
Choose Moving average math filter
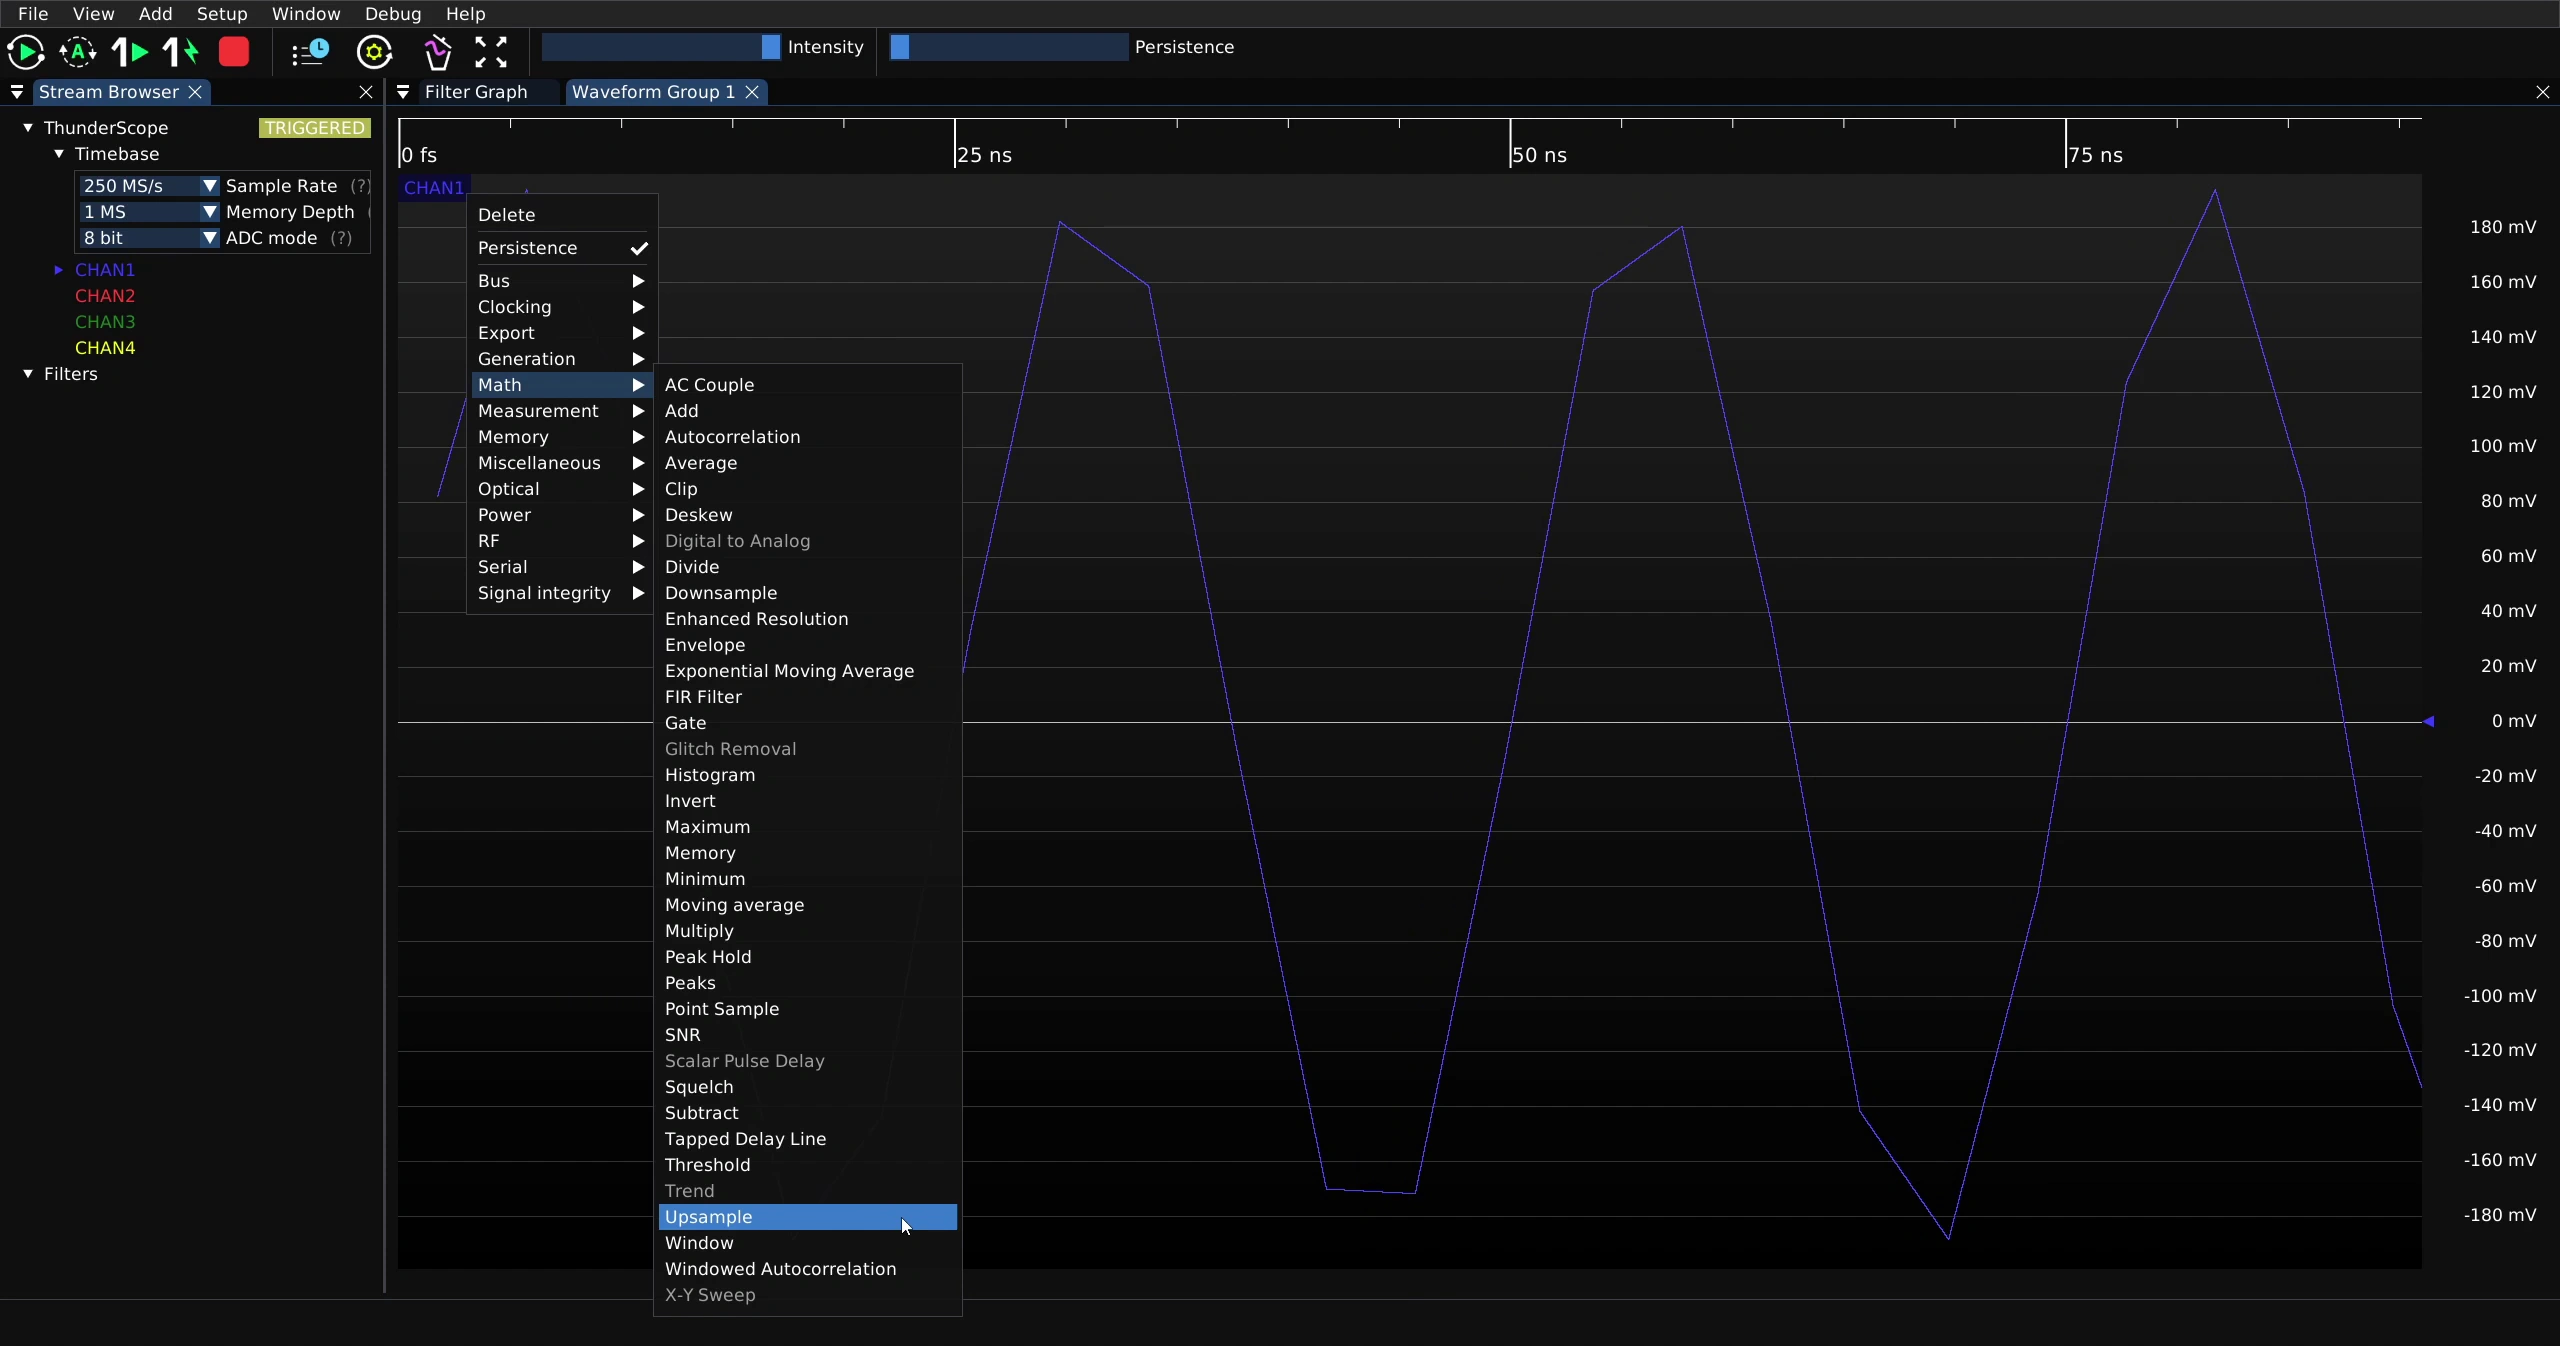pos(808,905)
